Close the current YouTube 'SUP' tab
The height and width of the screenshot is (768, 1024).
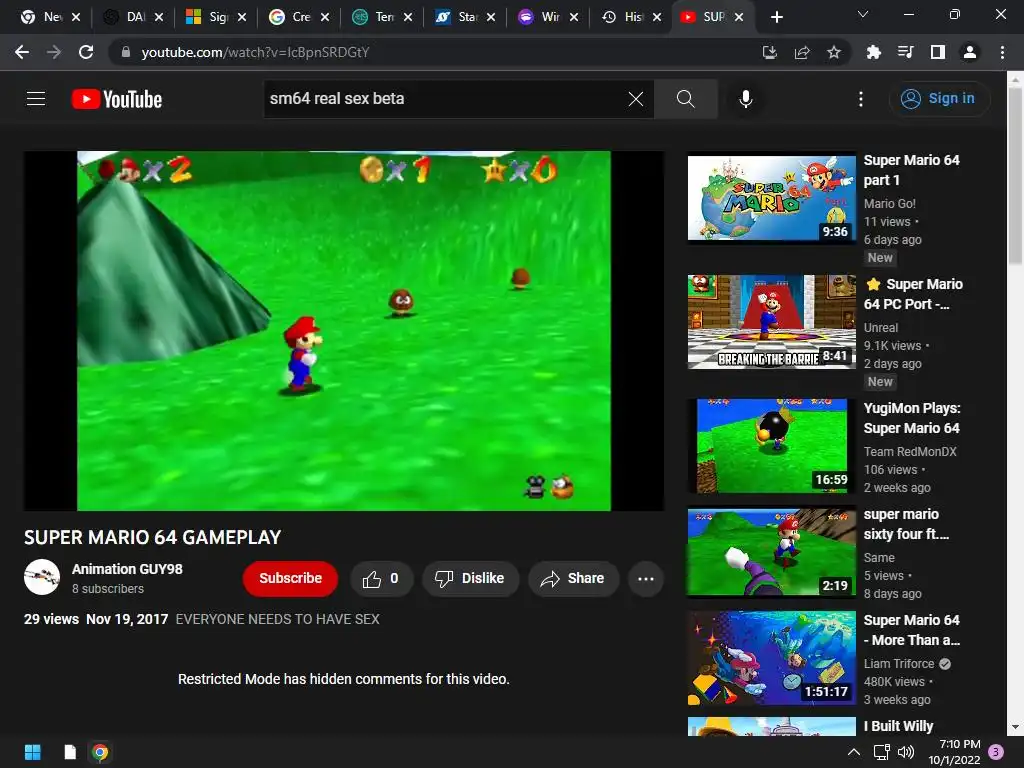(x=739, y=17)
